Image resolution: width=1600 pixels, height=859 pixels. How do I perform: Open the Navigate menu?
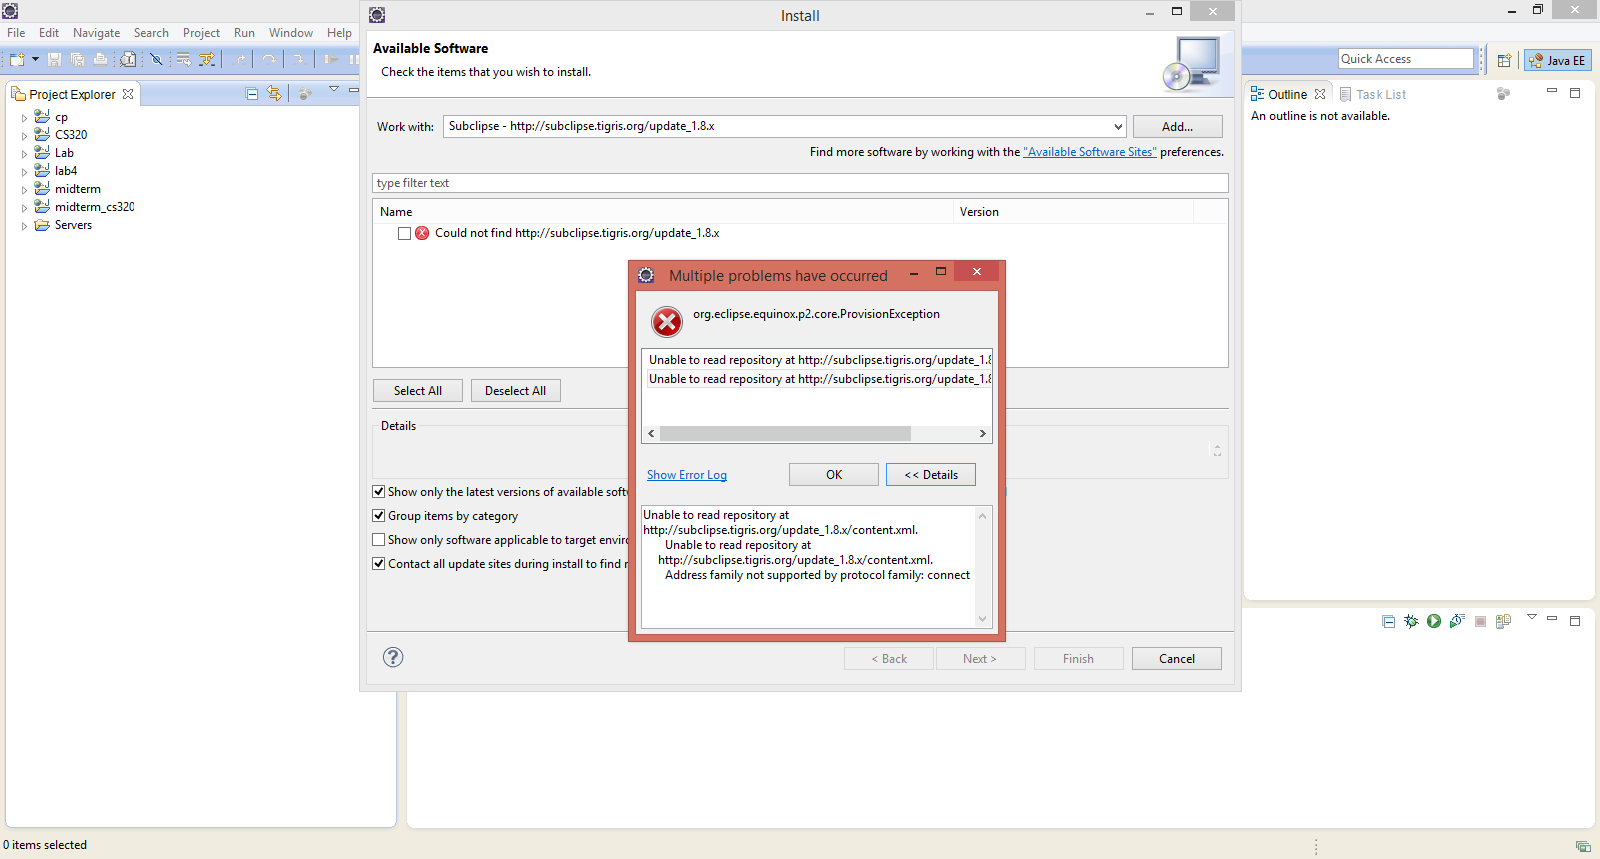[x=96, y=33]
